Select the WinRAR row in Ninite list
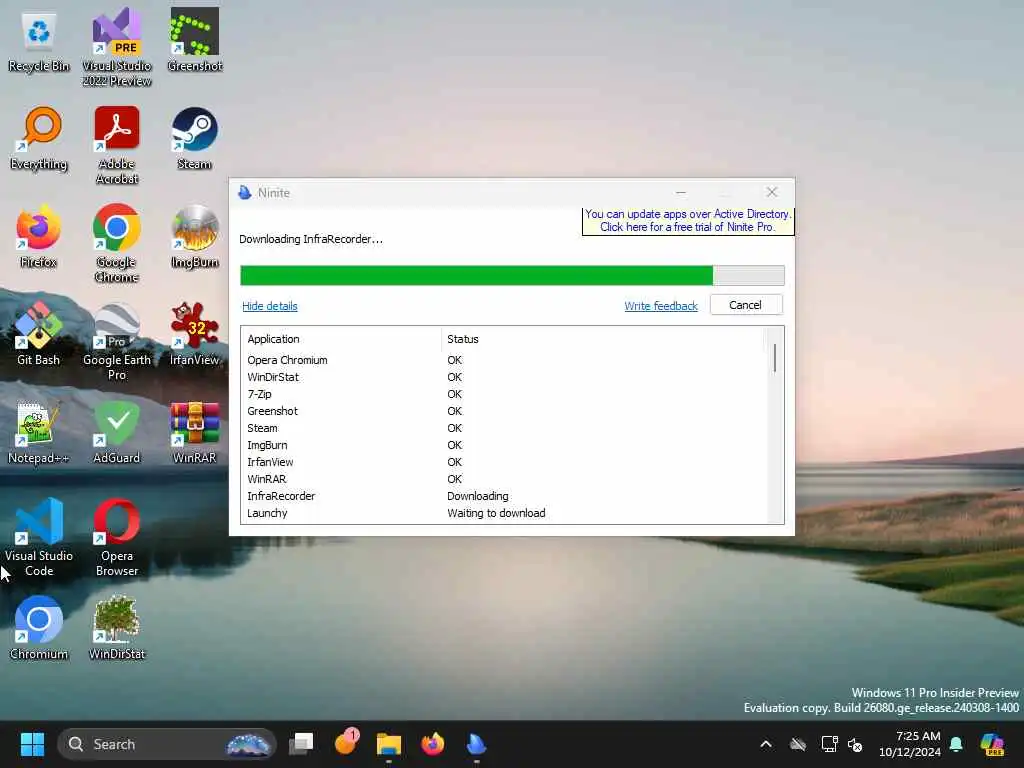 [503, 479]
